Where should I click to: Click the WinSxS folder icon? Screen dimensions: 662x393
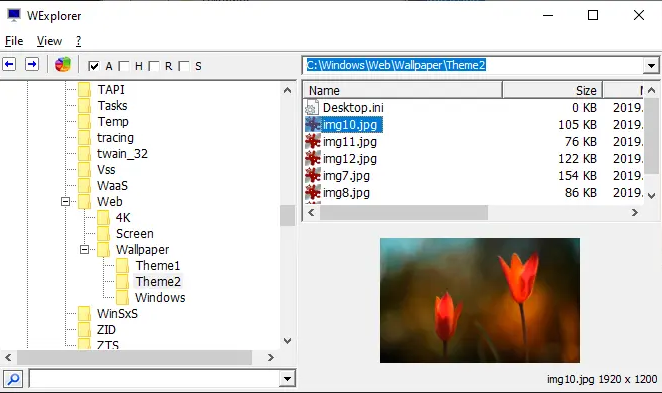tap(84, 314)
